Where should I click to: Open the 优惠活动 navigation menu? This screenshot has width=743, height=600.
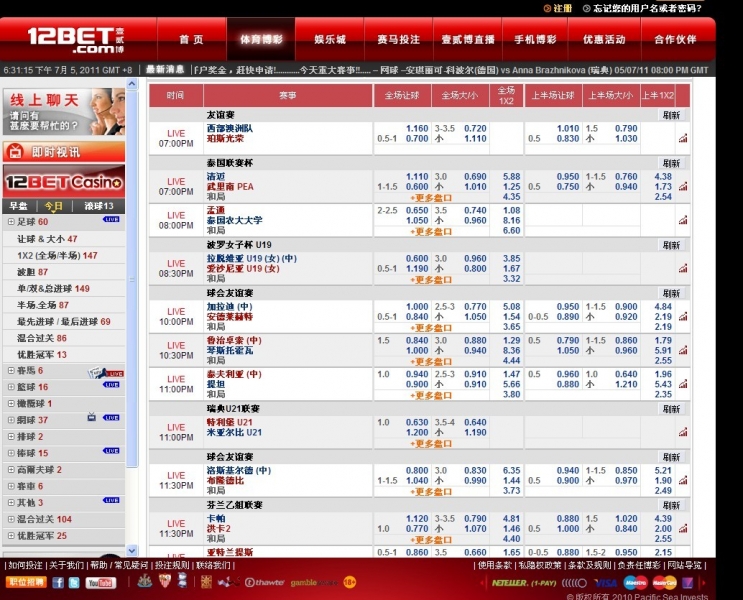point(604,39)
